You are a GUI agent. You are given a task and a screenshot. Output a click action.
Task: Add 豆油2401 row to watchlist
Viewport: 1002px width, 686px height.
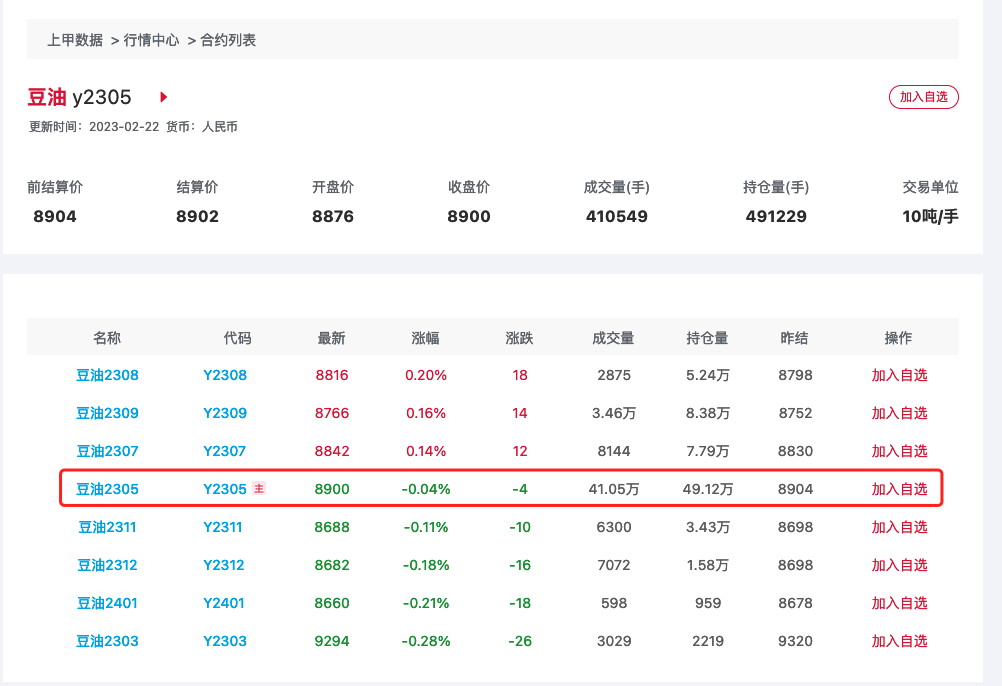click(x=899, y=603)
